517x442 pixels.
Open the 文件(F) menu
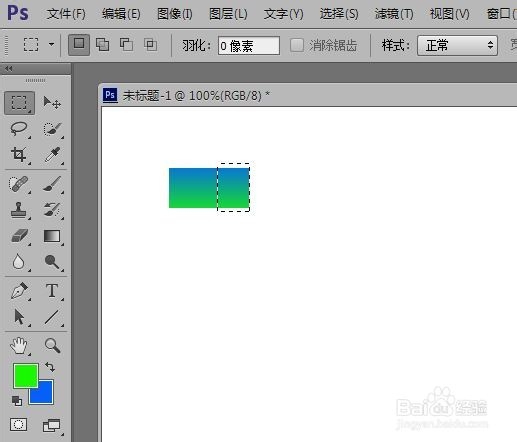tap(66, 14)
